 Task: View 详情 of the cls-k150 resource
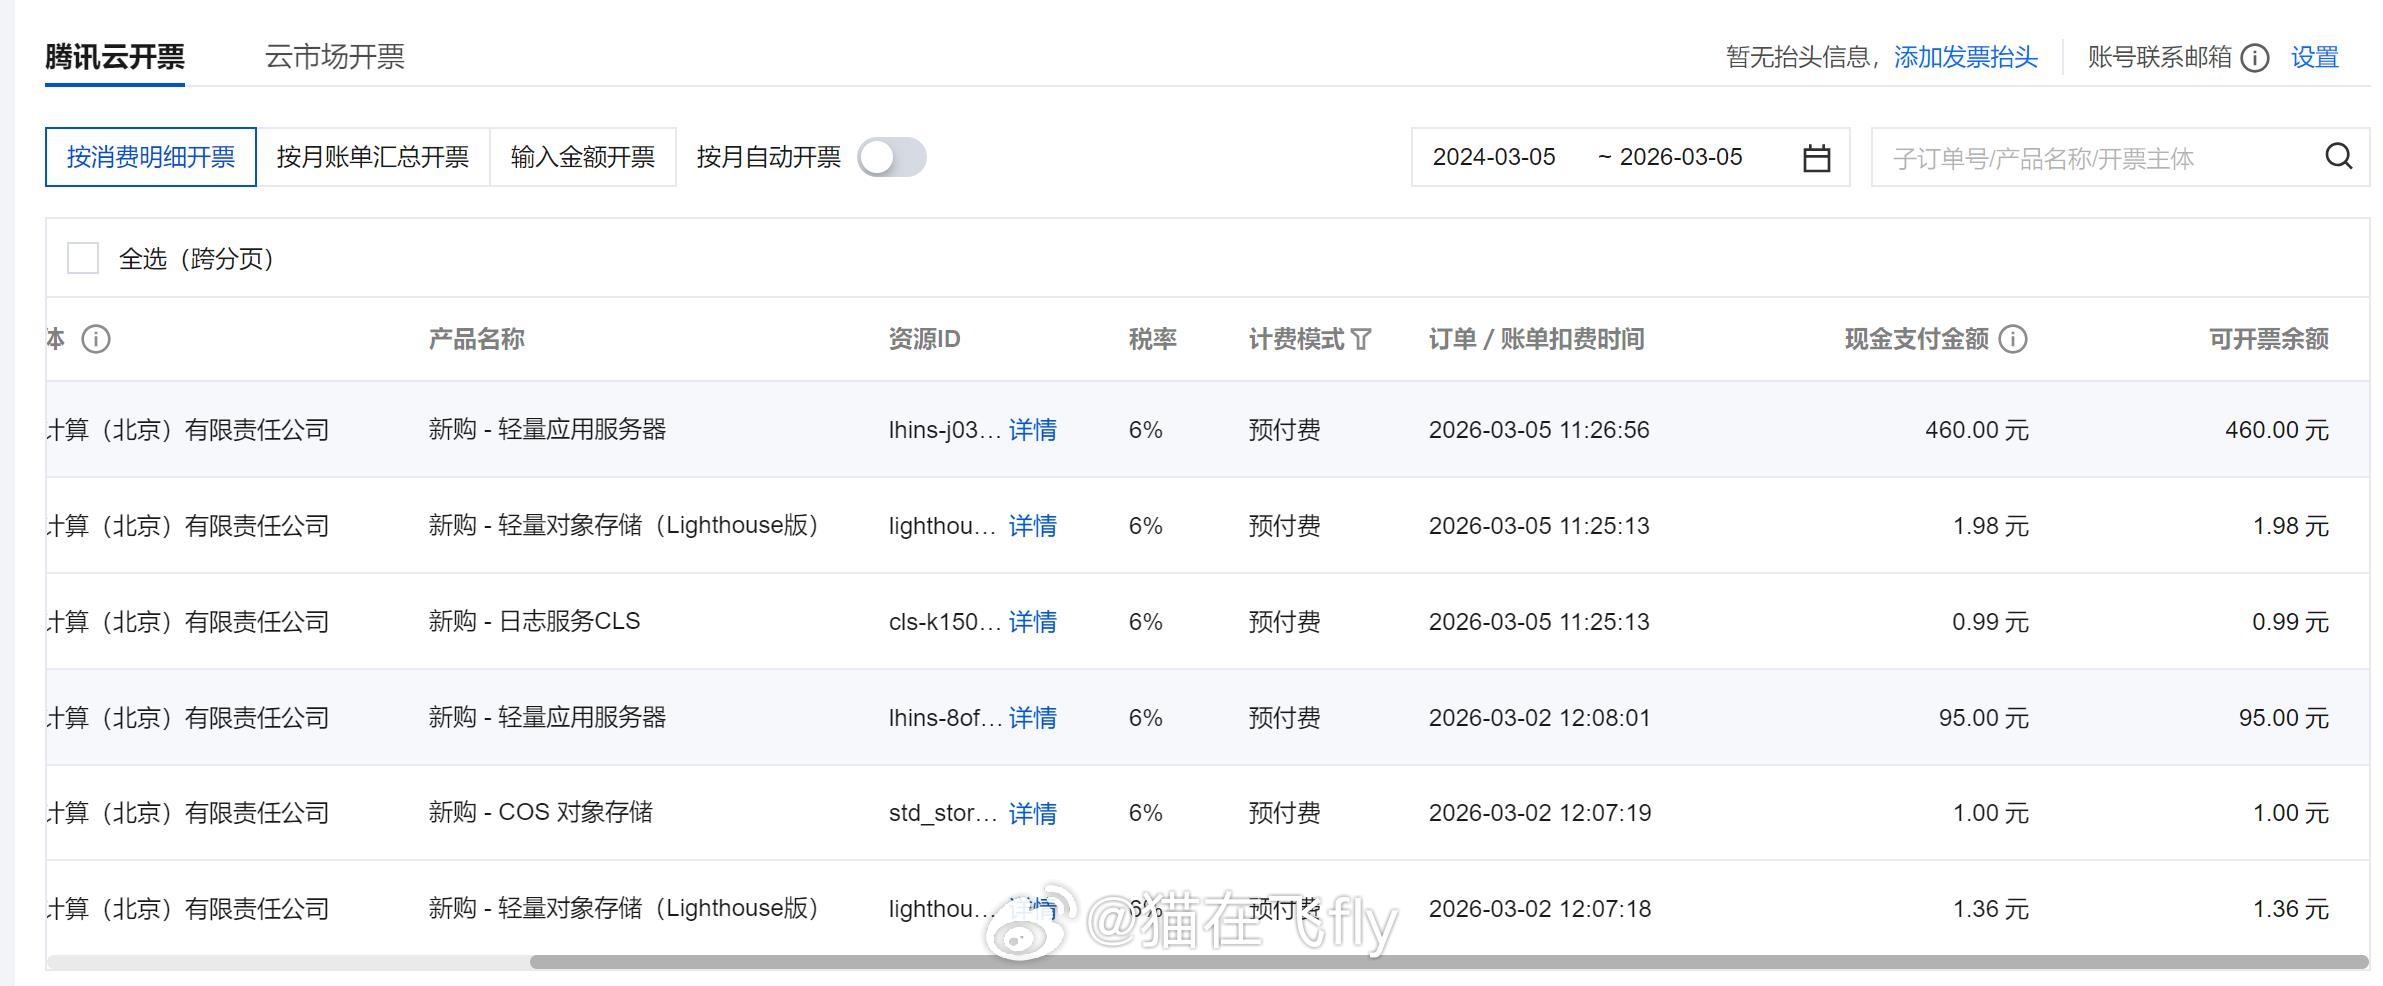1032,622
